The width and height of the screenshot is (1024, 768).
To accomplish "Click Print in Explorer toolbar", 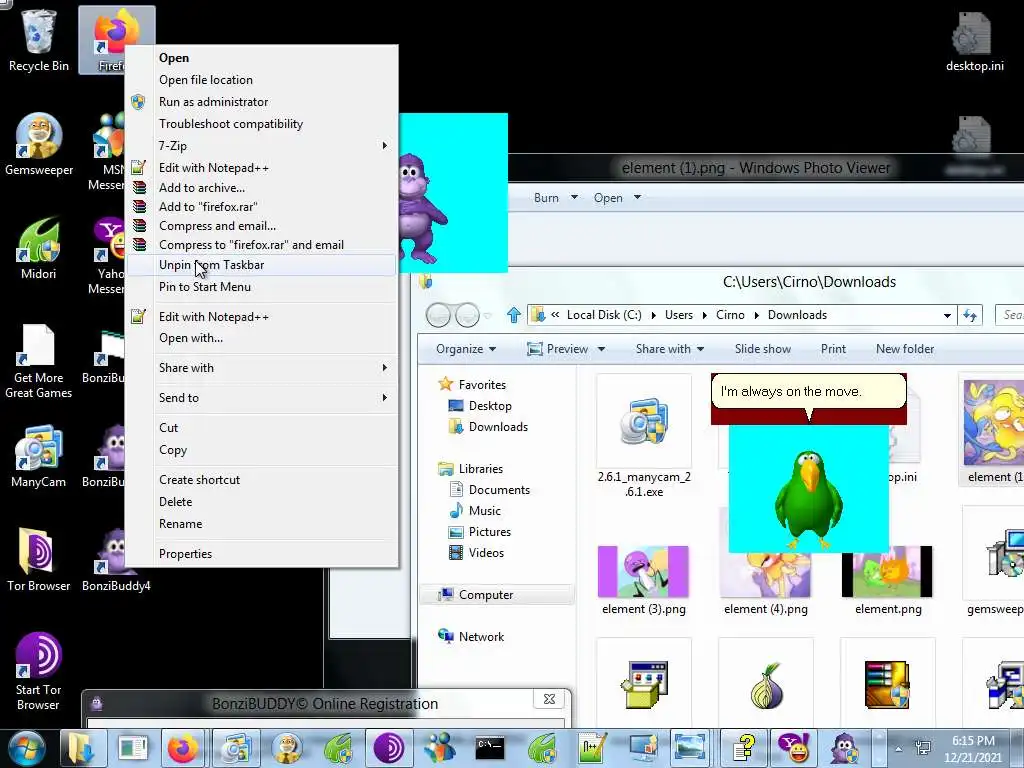I will click(833, 349).
